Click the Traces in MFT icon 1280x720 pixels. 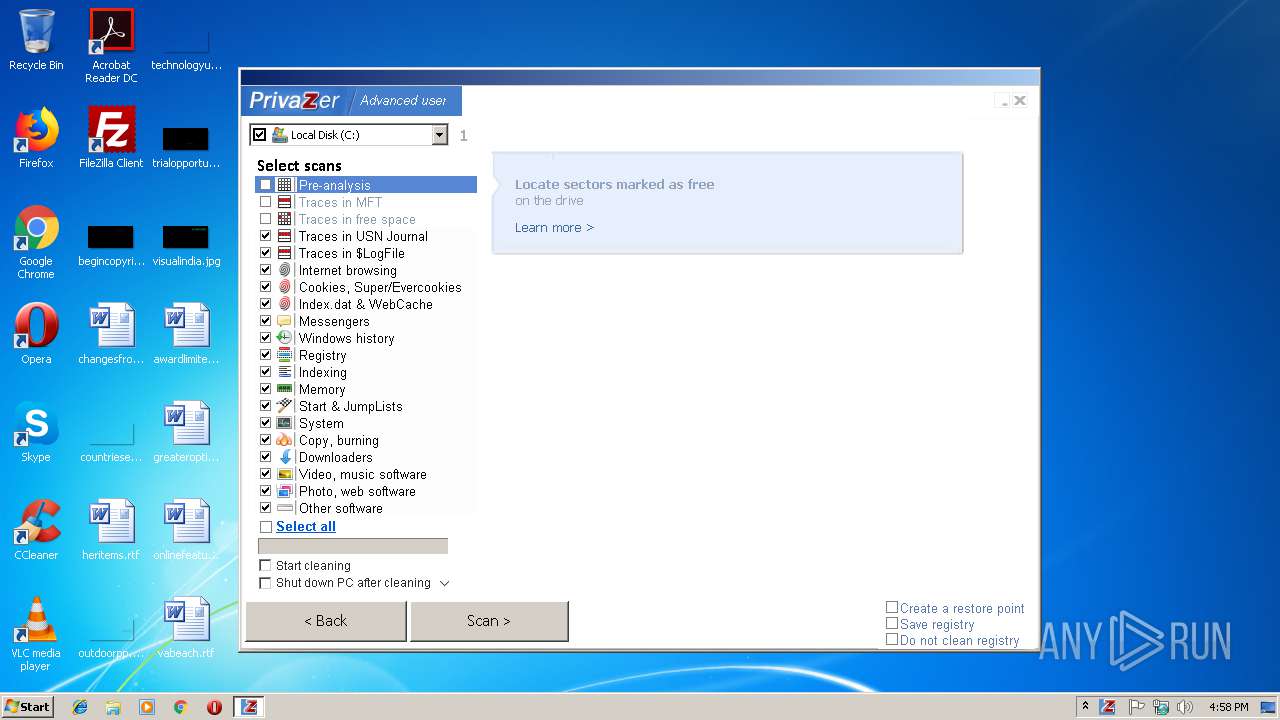click(285, 202)
